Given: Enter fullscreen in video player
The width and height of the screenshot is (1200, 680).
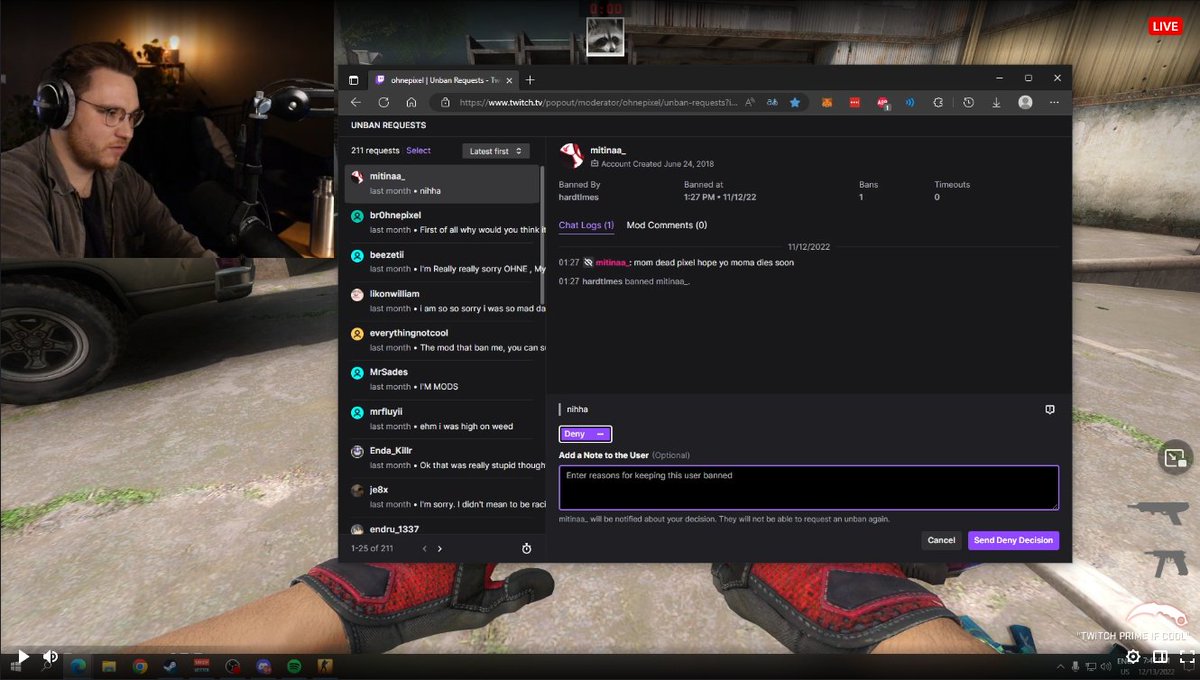Looking at the screenshot, I should coord(1186,657).
